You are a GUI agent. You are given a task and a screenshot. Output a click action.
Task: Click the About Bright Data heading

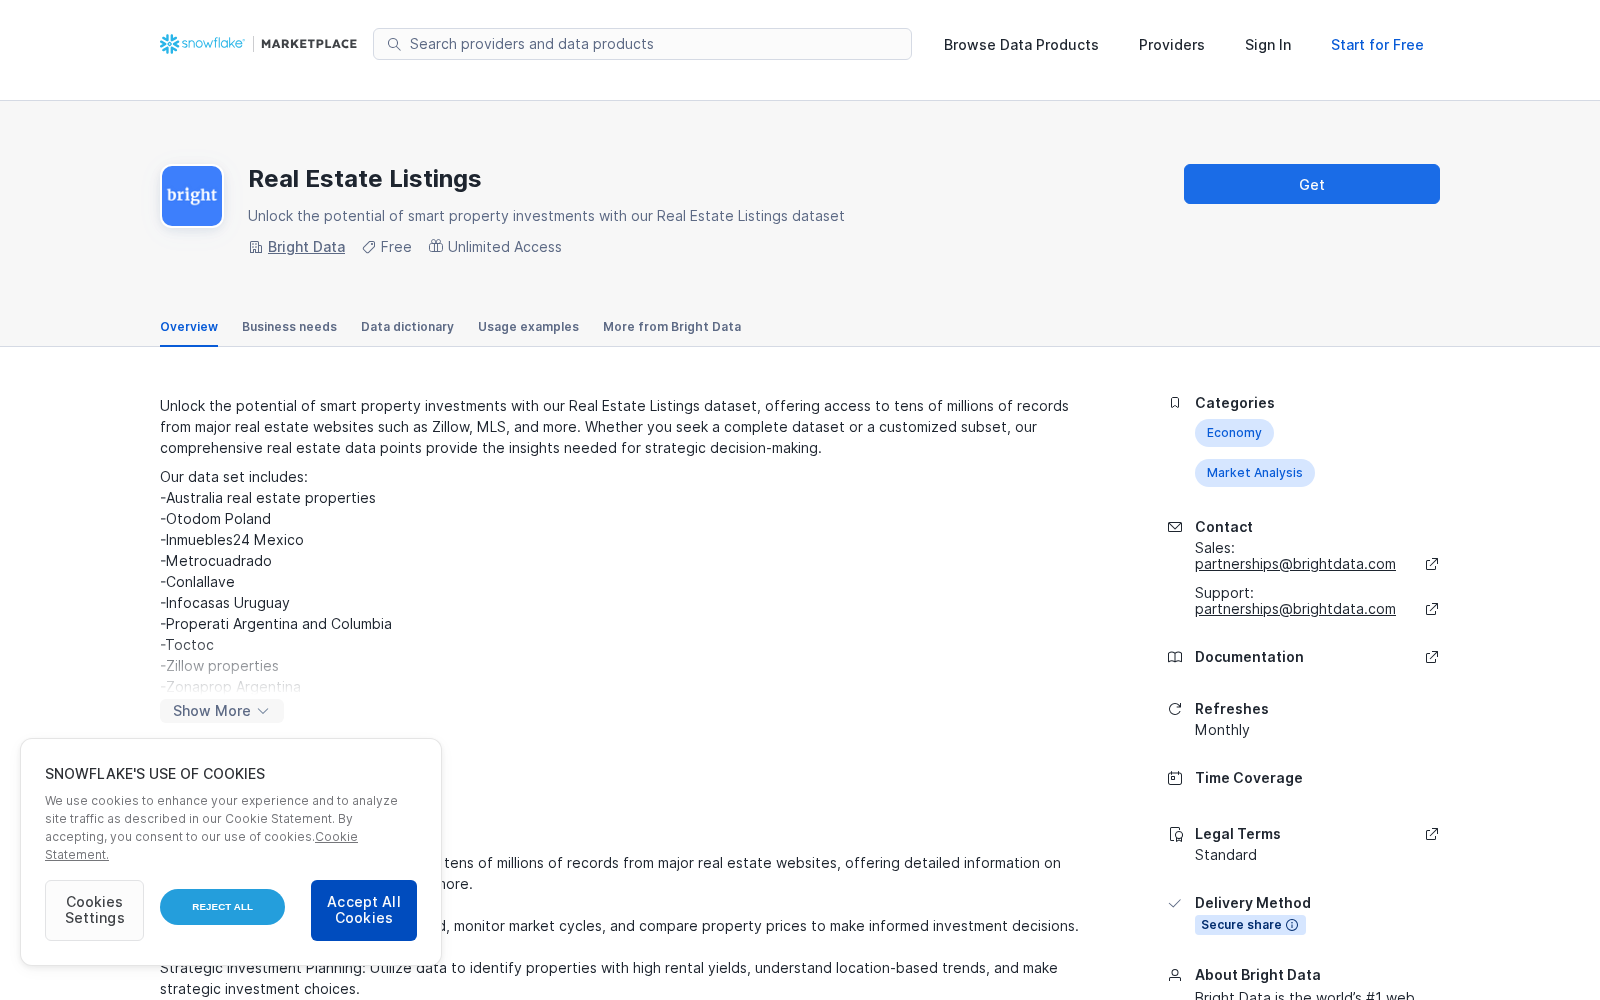click(x=1258, y=975)
